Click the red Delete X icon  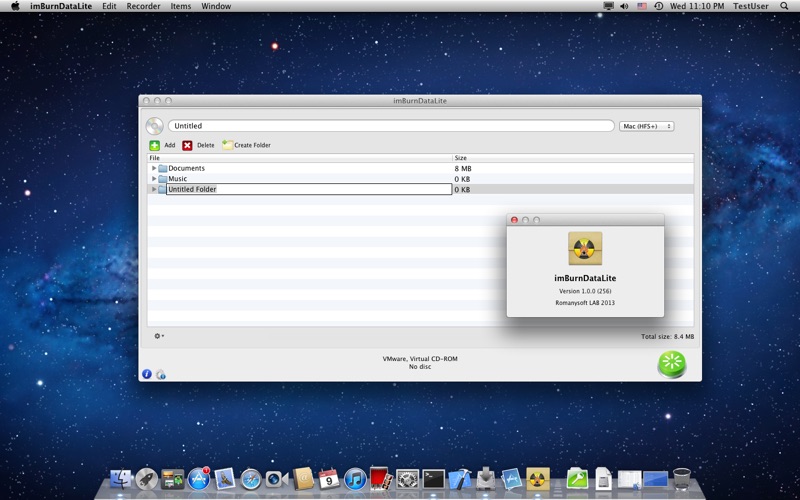[x=187, y=145]
